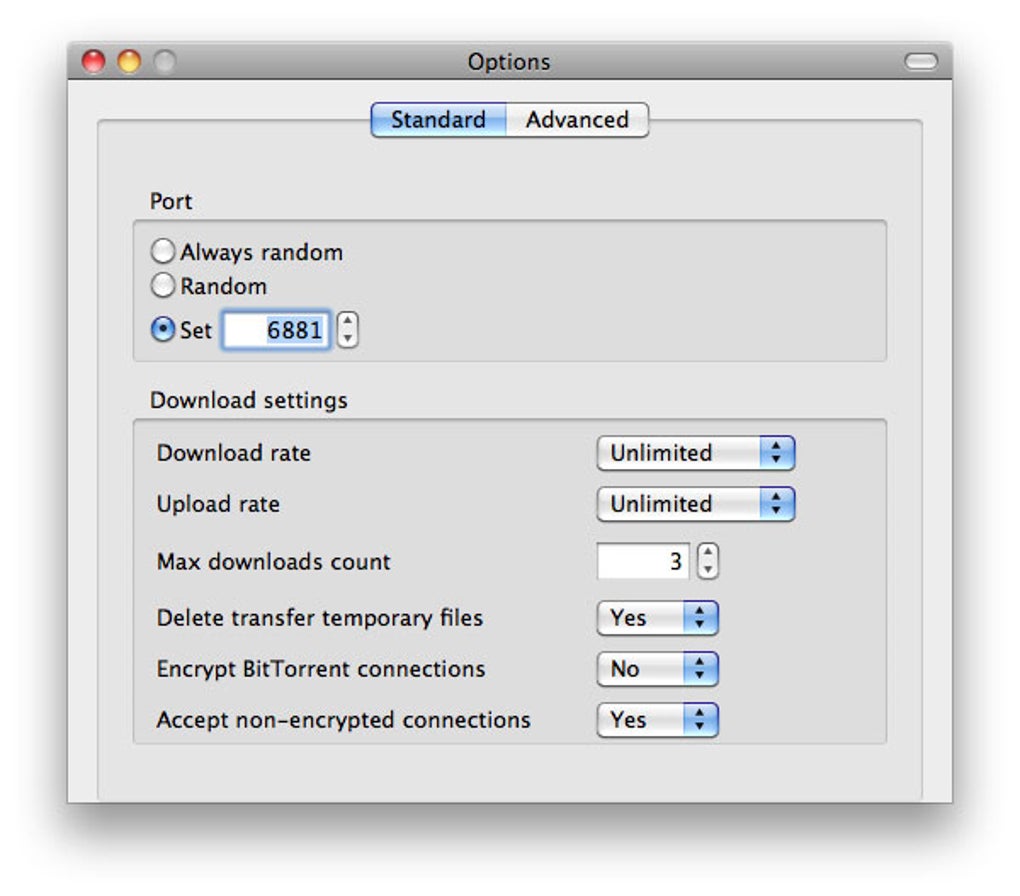Click the 'Yes' value next to Delete temporary files

pyautogui.click(x=625, y=618)
